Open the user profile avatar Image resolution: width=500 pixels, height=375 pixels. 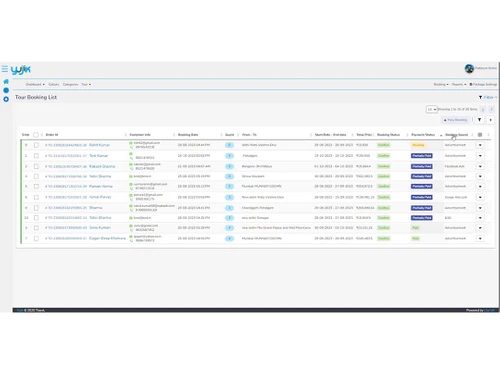coord(469,68)
